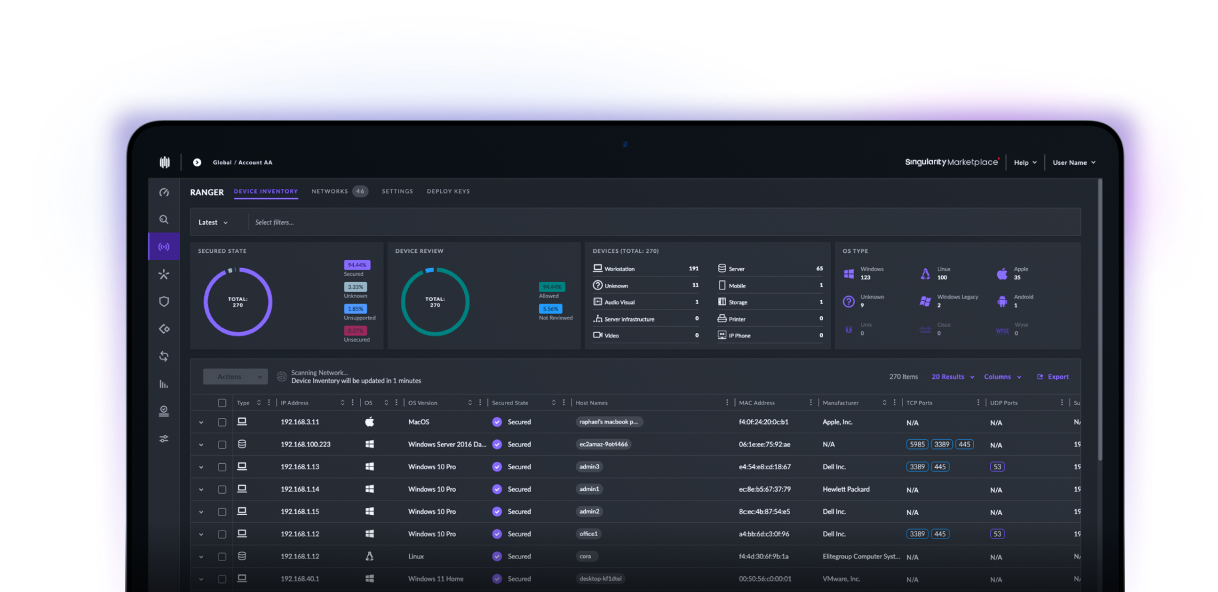Open the shield icon in sidebar
The height and width of the screenshot is (592, 1218).
pyautogui.click(x=164, y=301)
